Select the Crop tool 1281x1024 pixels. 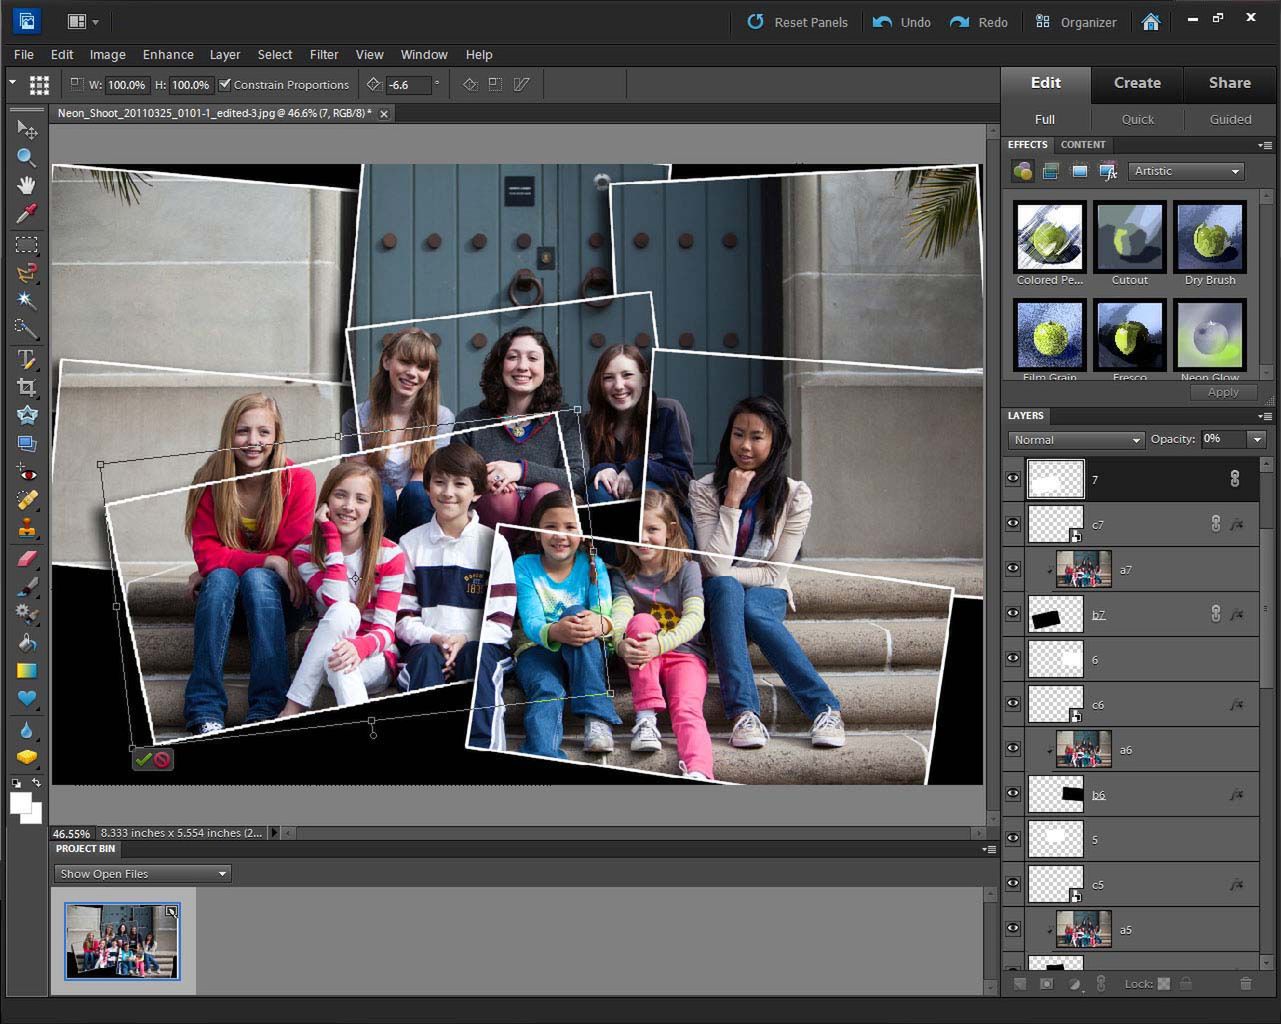27,387
